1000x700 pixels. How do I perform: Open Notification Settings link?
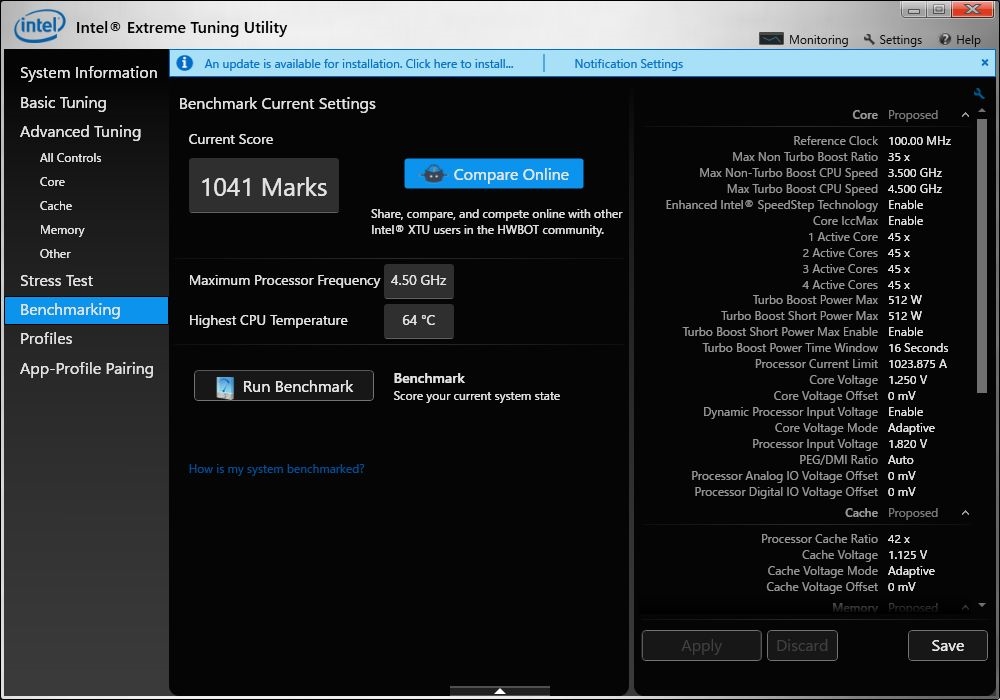coord(628,64)
